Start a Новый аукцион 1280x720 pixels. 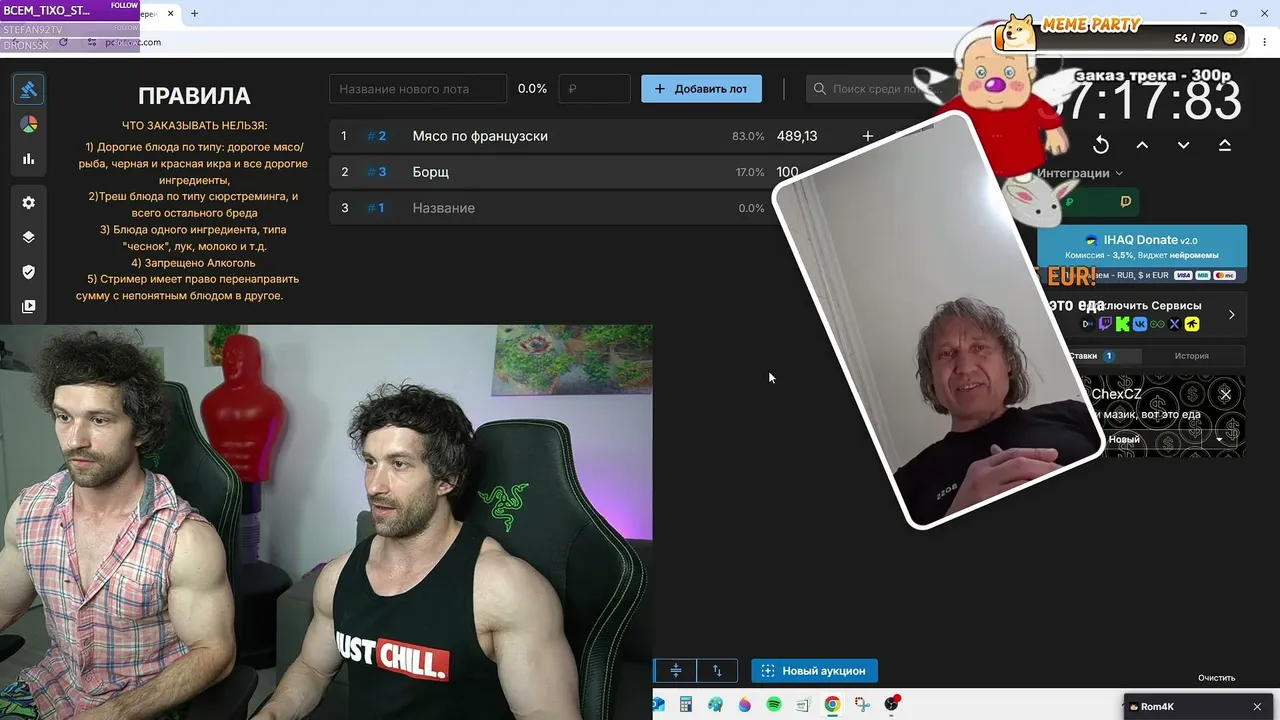814,671
